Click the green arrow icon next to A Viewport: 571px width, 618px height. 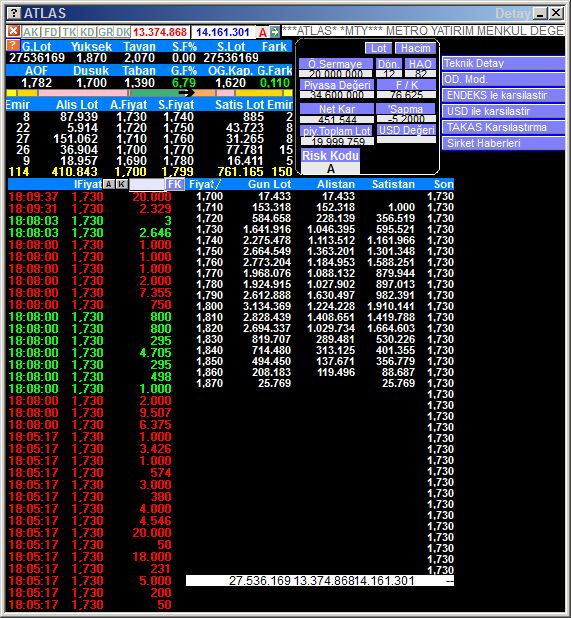pyautogui.click(x=275, y=32)
